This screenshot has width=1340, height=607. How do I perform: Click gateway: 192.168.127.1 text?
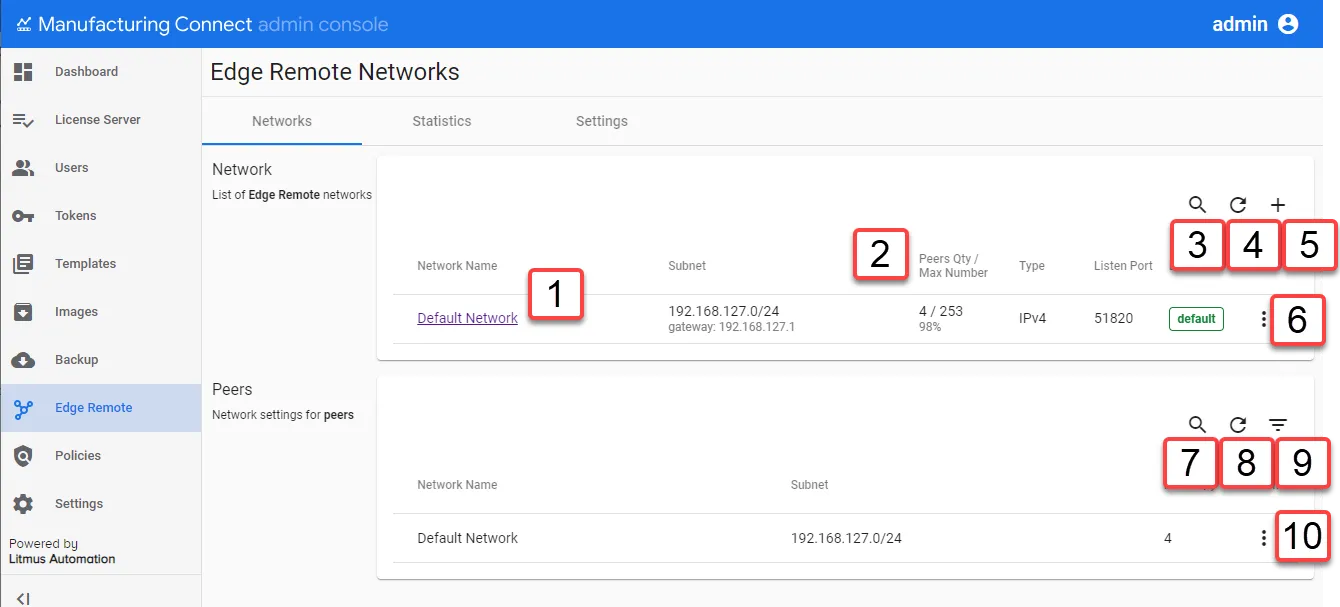pyautogui.click(x=731, y=327)
